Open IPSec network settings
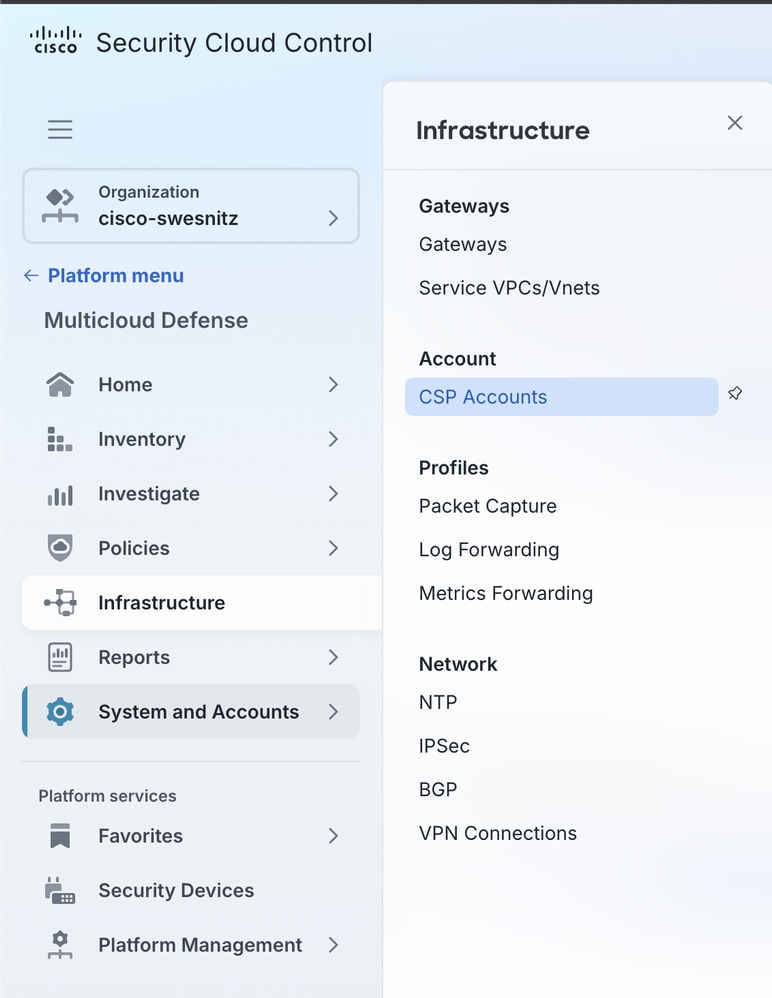Image resolution: width=772 pixels, height=998 pixels. 444,746
